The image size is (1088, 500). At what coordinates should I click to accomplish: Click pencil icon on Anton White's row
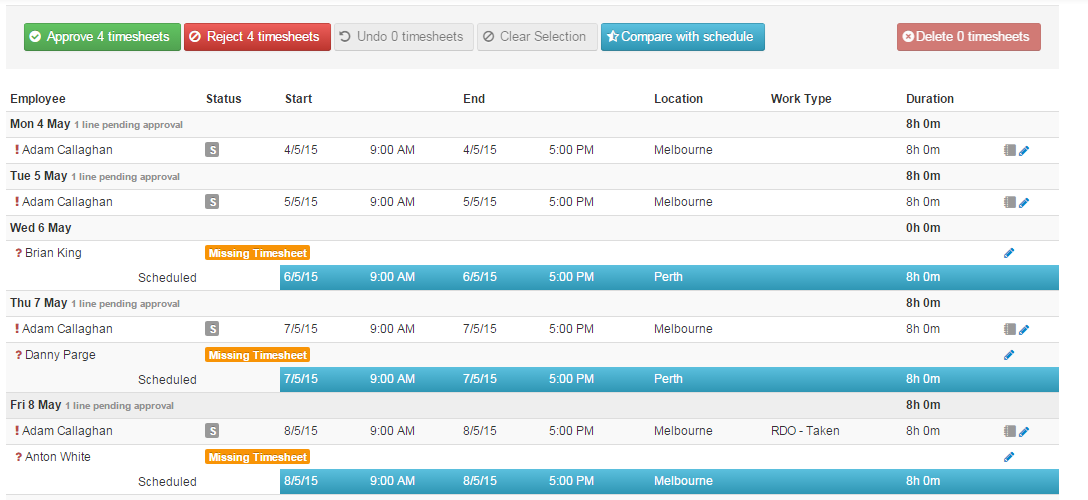[x=1009, y=457]
